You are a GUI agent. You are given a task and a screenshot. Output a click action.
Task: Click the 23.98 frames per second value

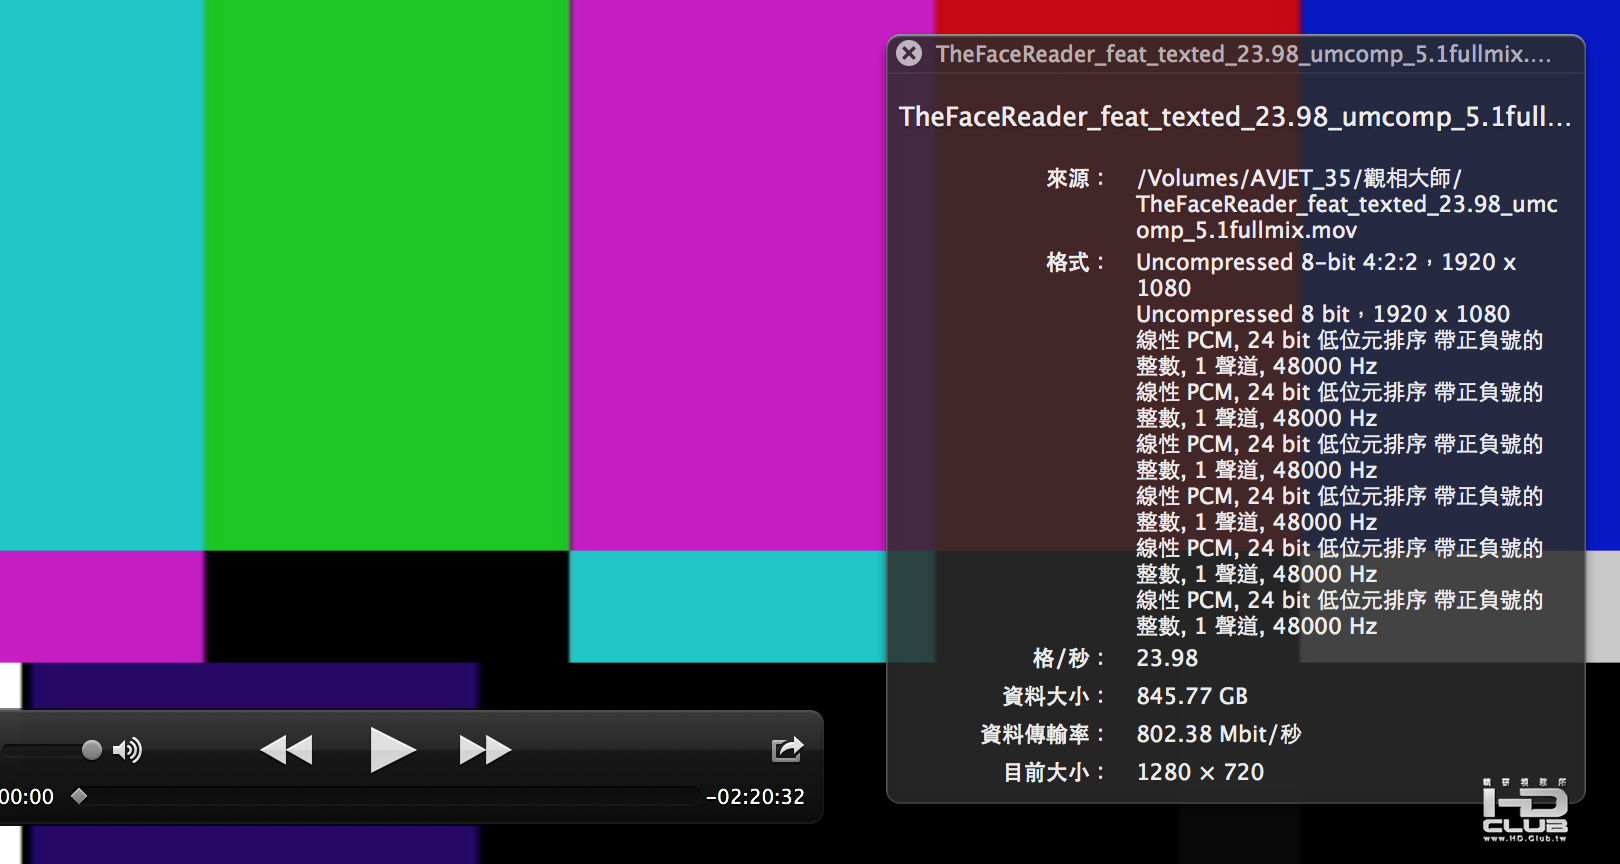coord(1167,658)
